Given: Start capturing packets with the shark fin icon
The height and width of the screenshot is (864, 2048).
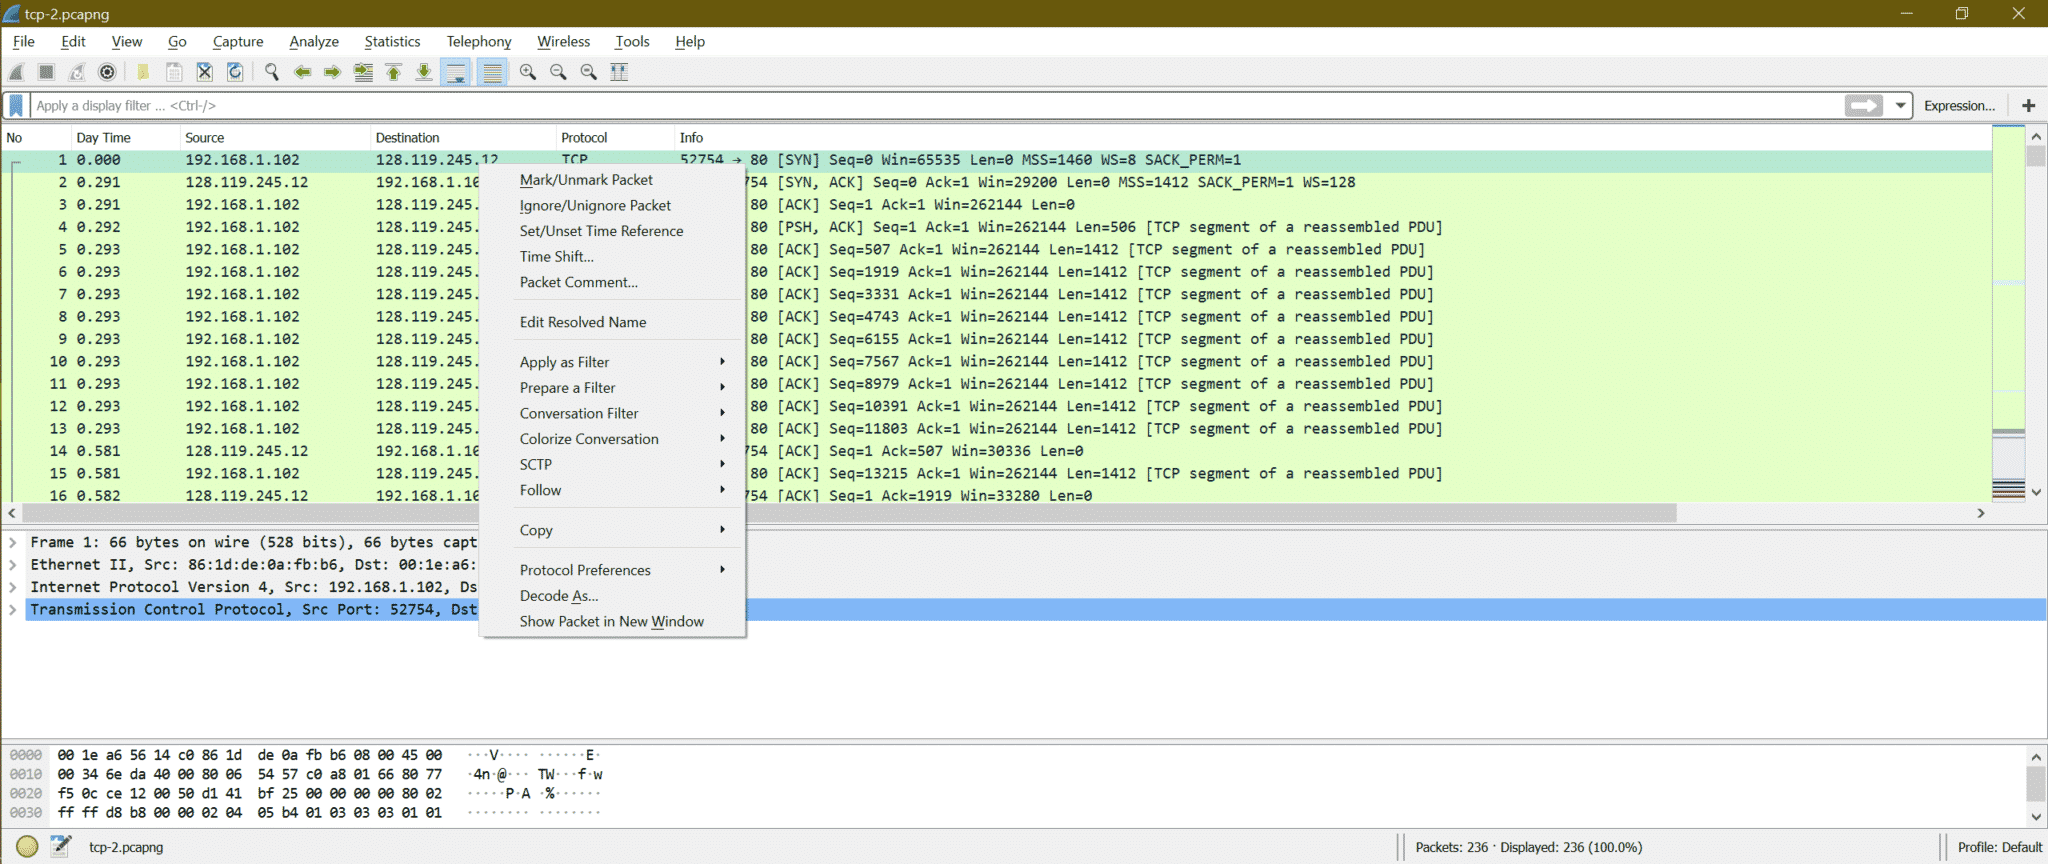Looking at the screenshot, I should [x=17, y=72].
